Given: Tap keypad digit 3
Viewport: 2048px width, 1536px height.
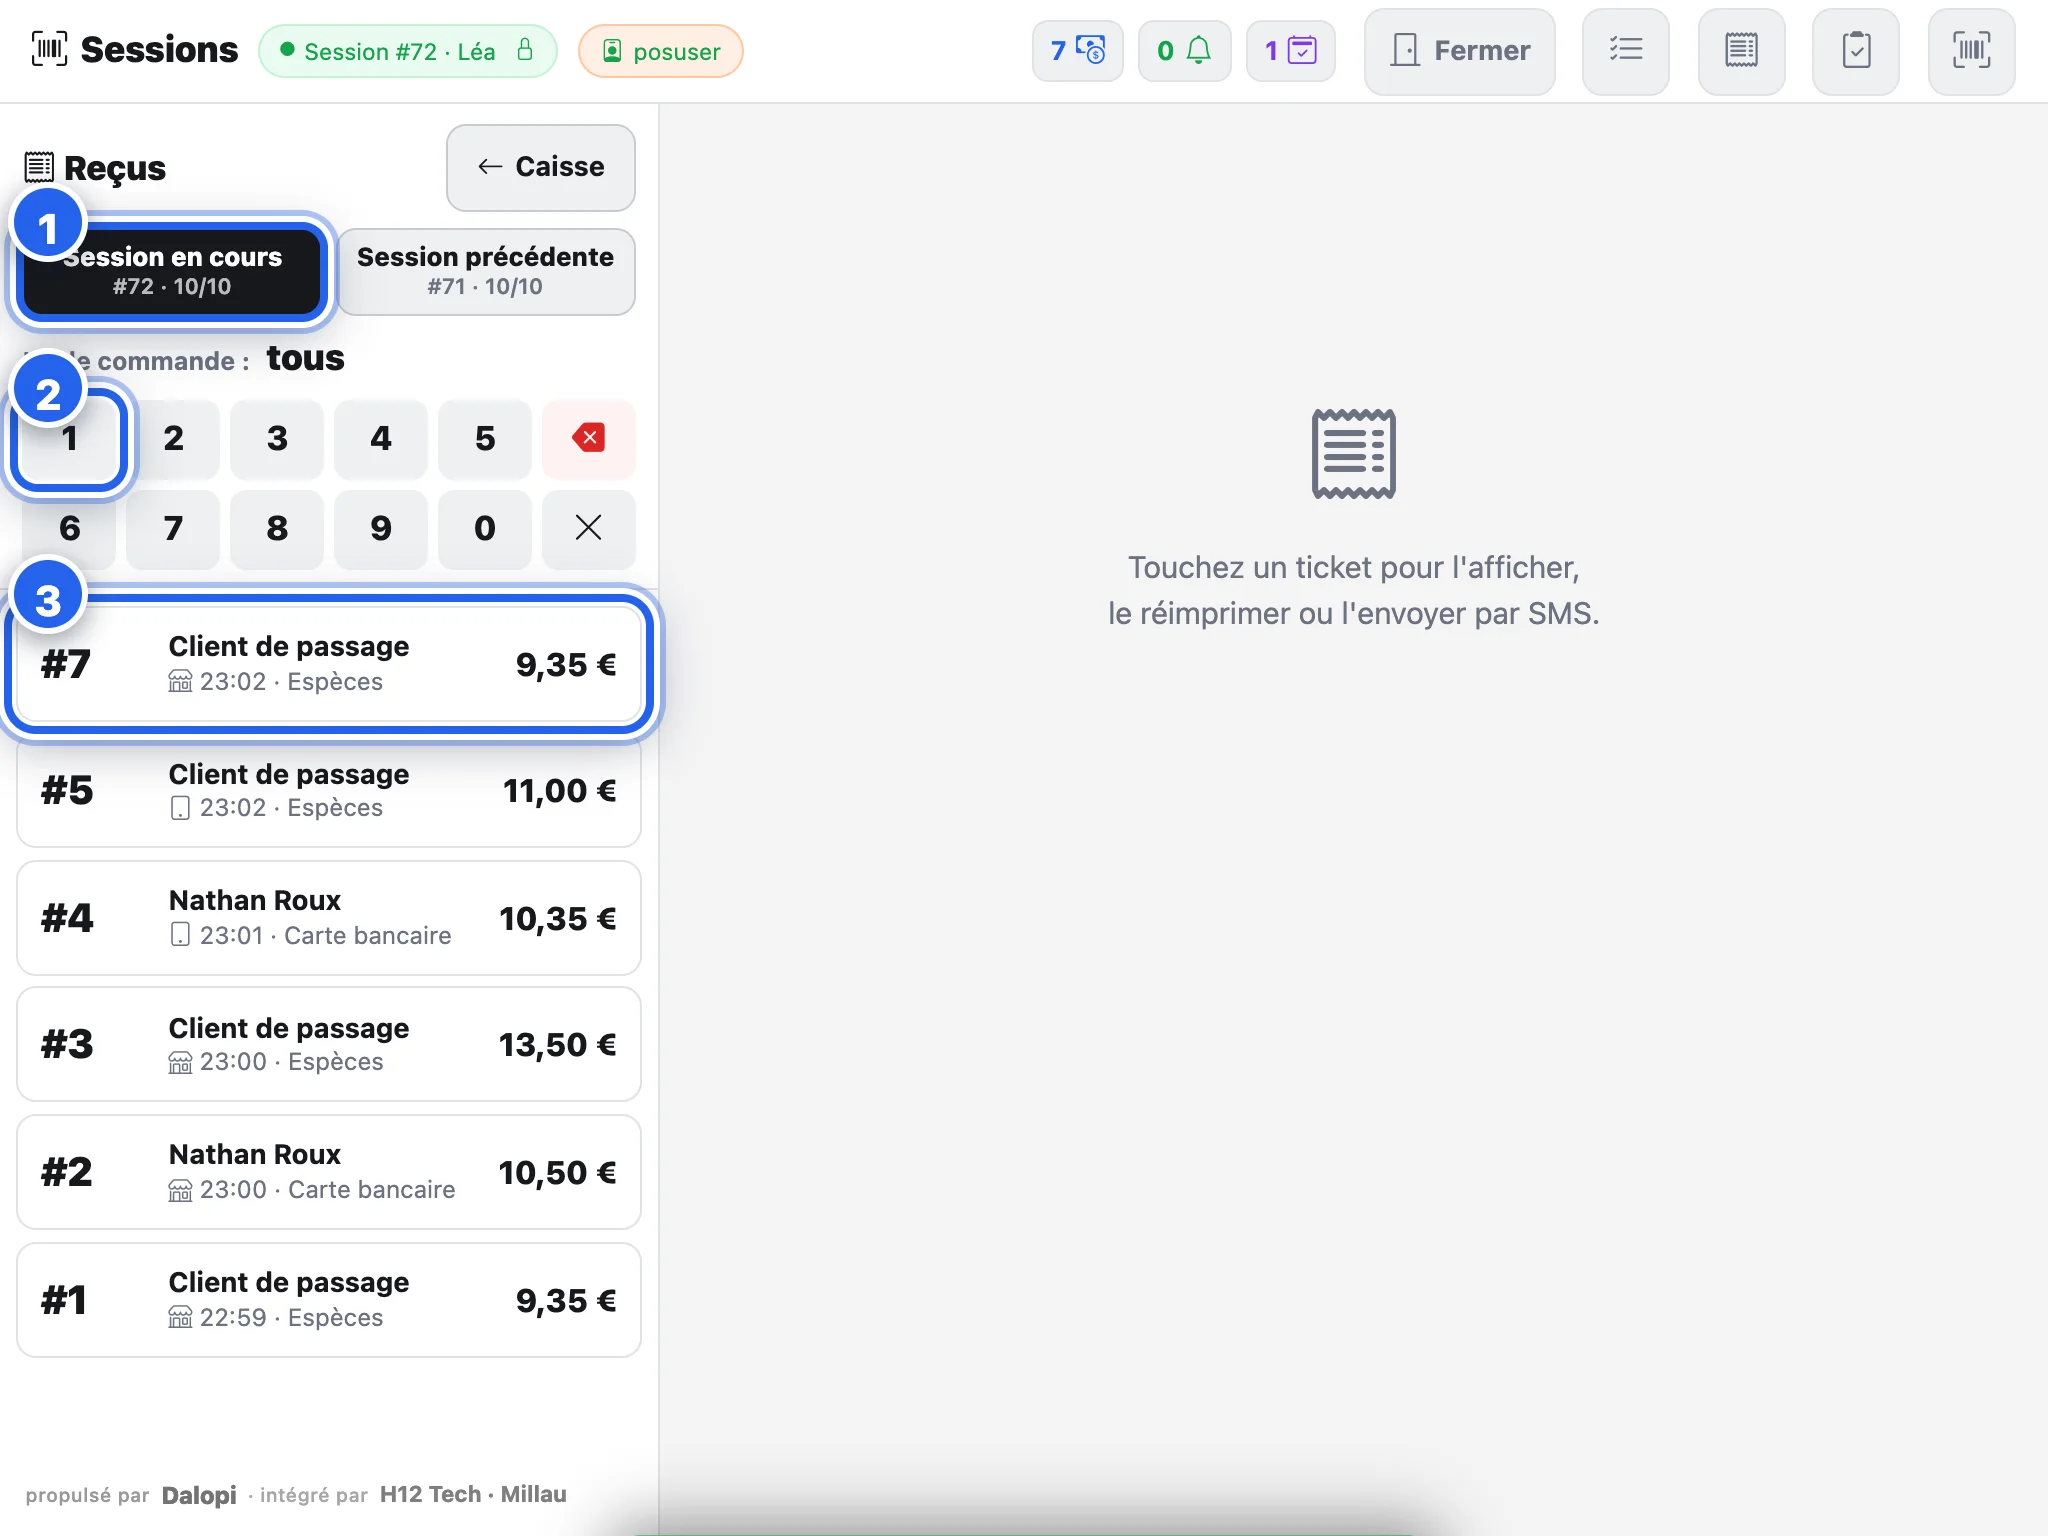Looking at the screenshot, I should coord(277,438).
